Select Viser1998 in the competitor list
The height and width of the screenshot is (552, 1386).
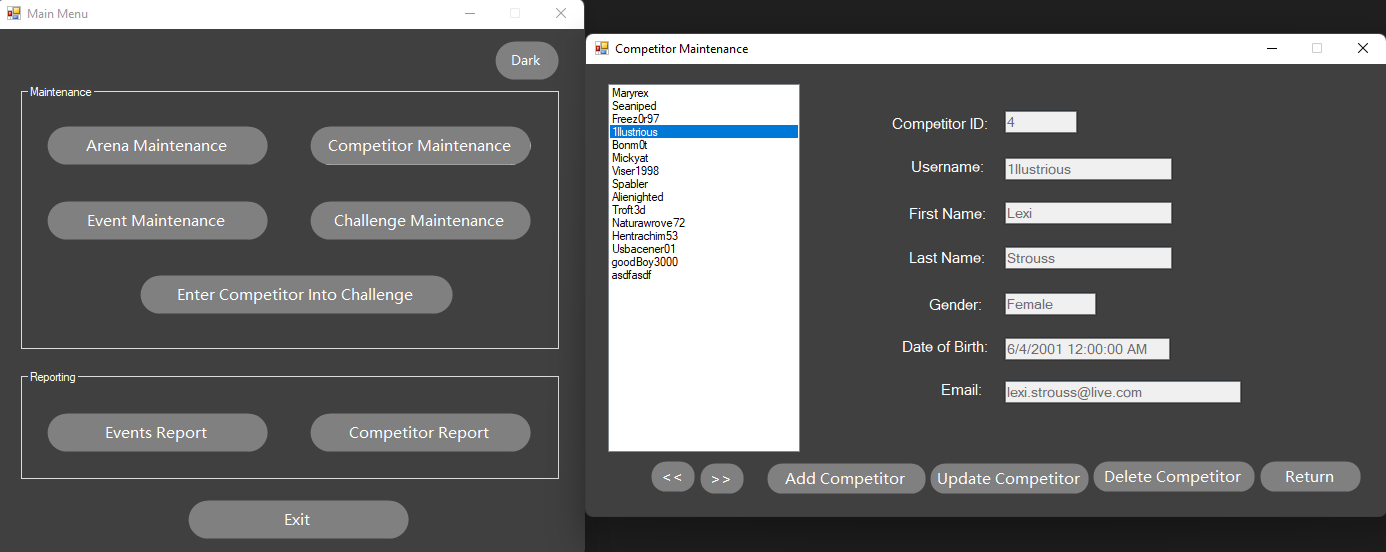point(704,171)
